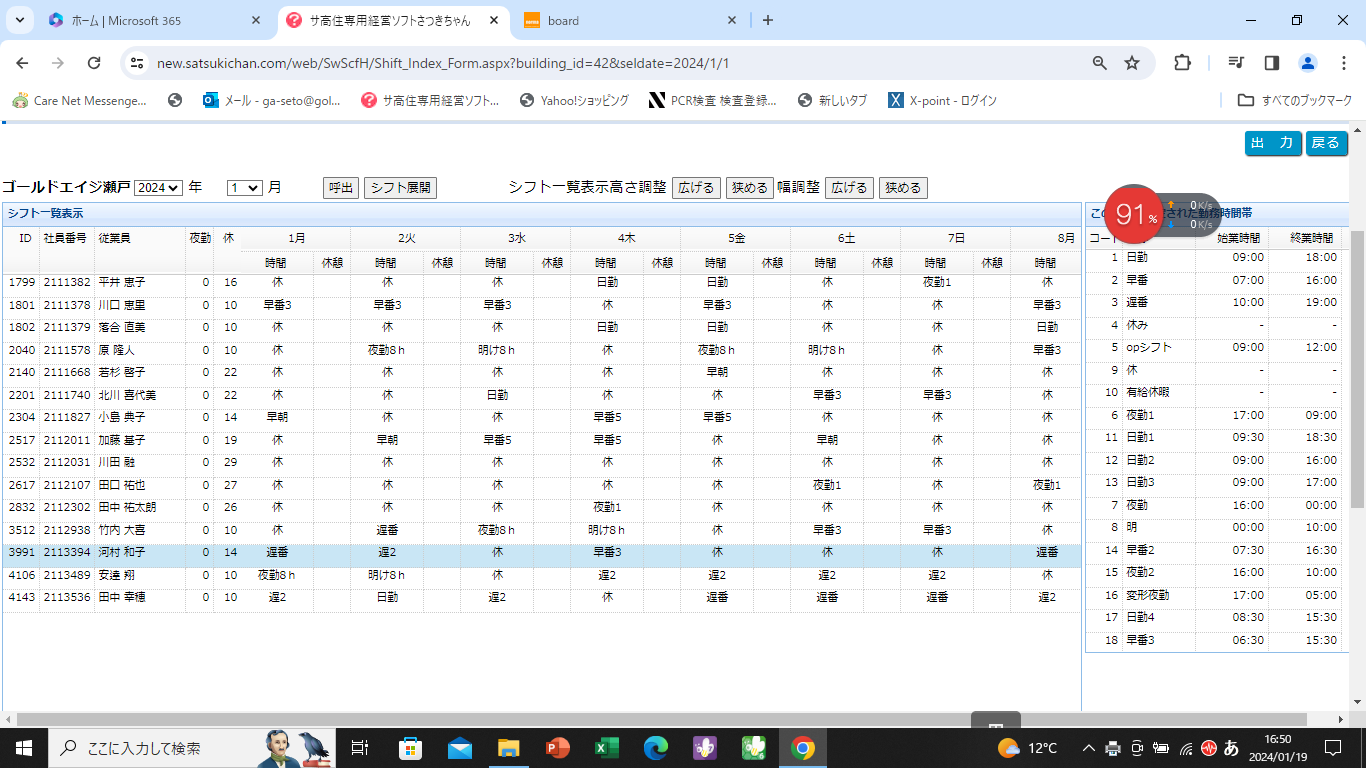Open the X-point ログイン bookmark

click(942, 100)
